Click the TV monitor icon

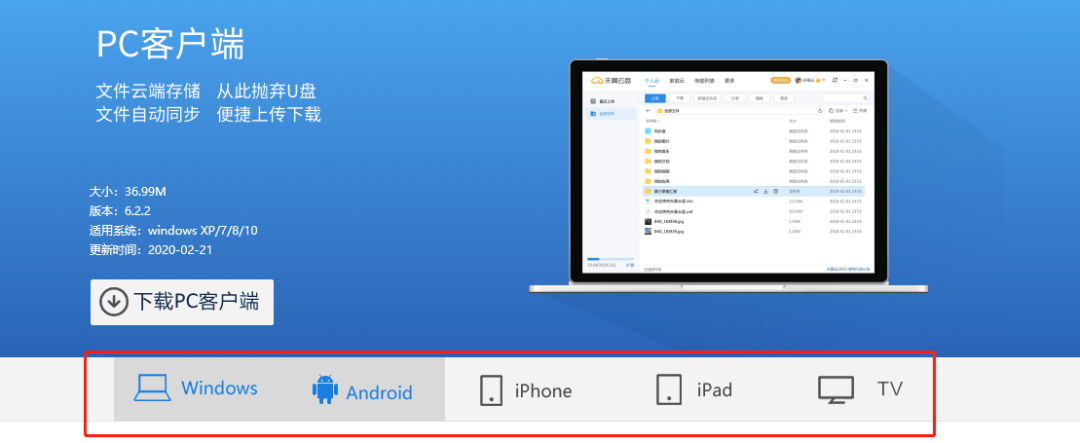click(835, 390)
